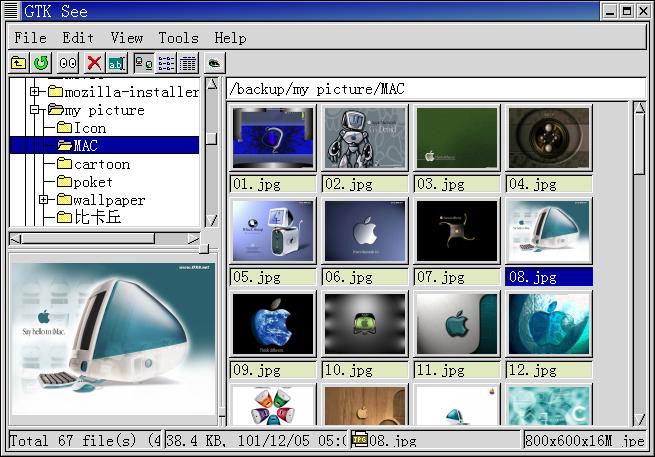655x457 pixels.
Task: Select the 06.jpg Apple logo thumbnail
Action: tap(365, 231)
